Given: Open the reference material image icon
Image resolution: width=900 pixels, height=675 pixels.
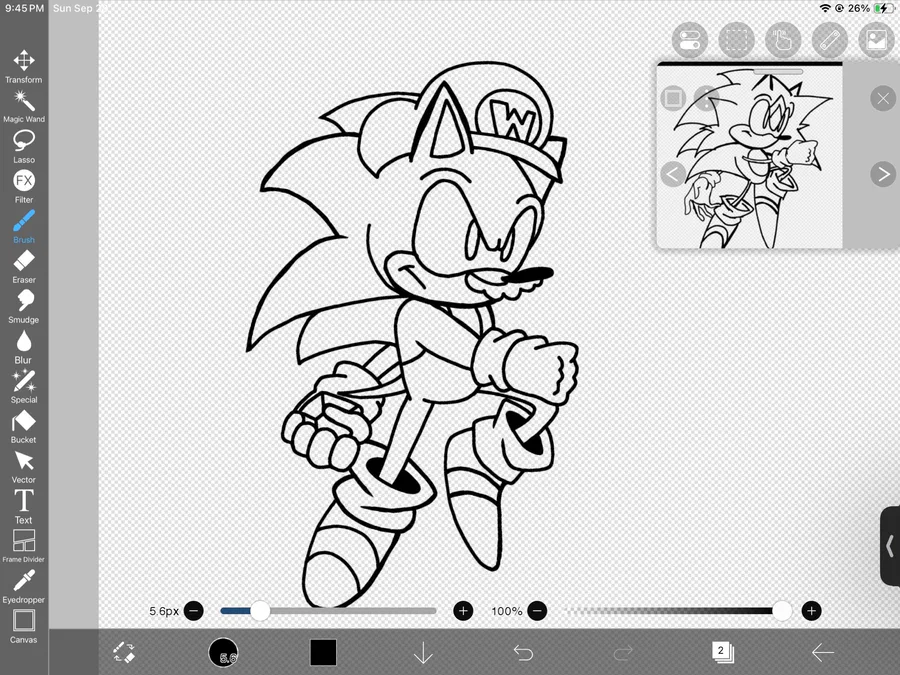Looking at the screenshot, I should pyautogui.click(x=876, y=40).
